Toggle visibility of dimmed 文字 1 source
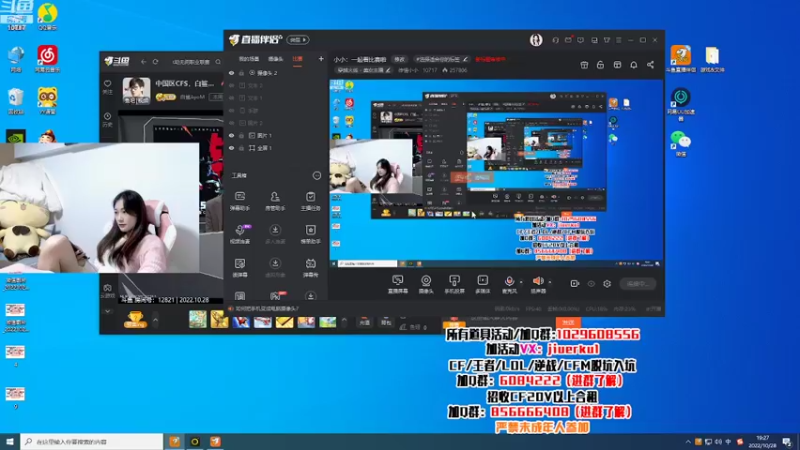Viewport: 800px width, 450px height. point(232,98)
